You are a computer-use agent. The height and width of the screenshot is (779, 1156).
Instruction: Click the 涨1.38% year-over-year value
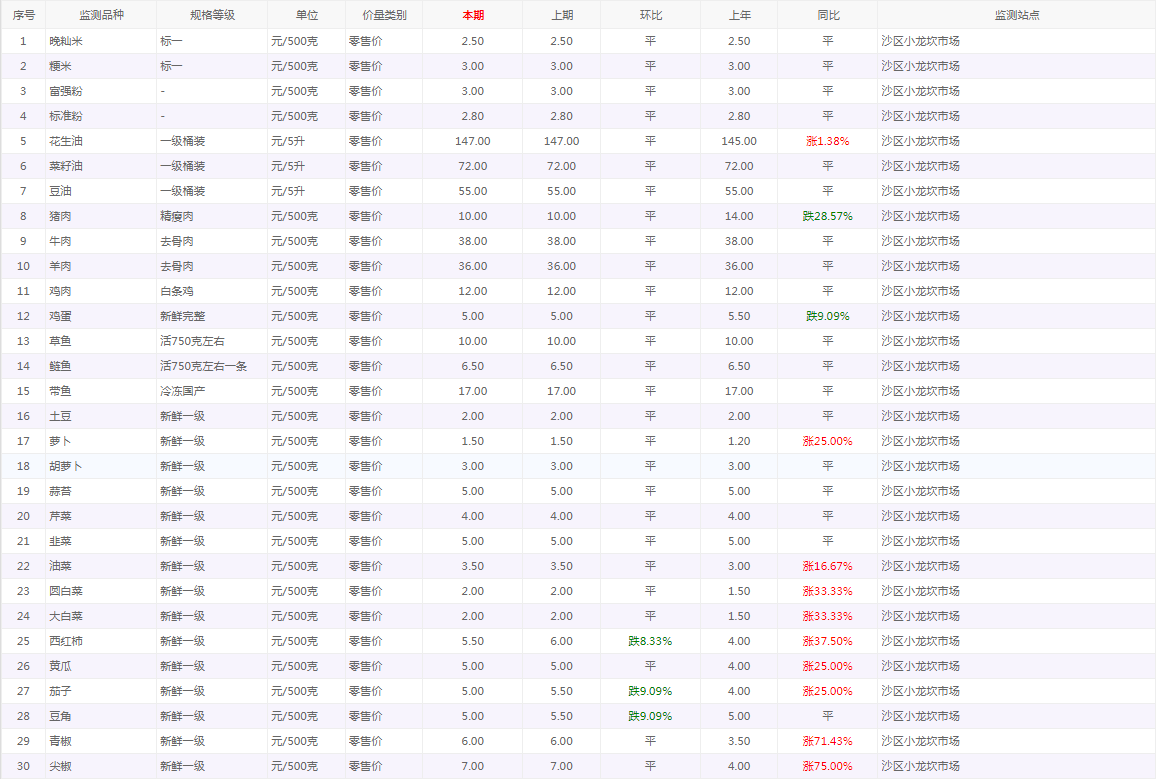point(827,141)
